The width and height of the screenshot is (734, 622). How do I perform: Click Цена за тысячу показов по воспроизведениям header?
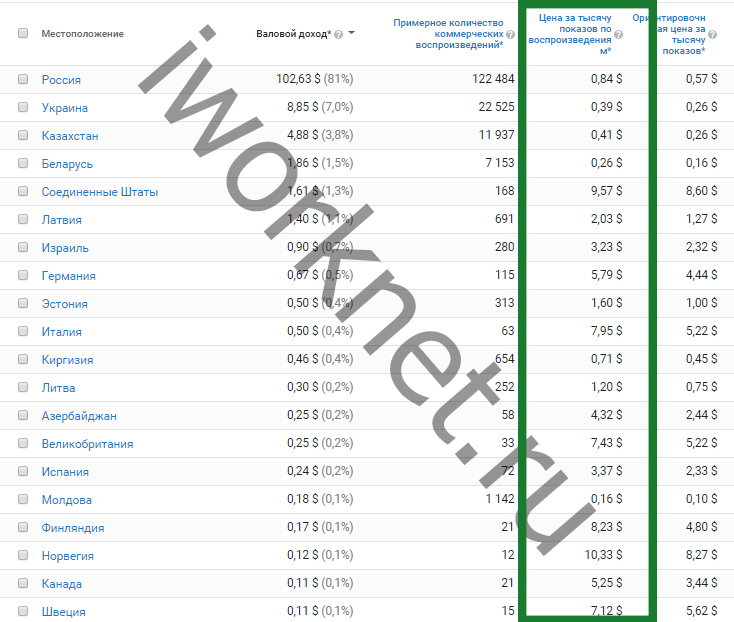[x=568, y=33]
